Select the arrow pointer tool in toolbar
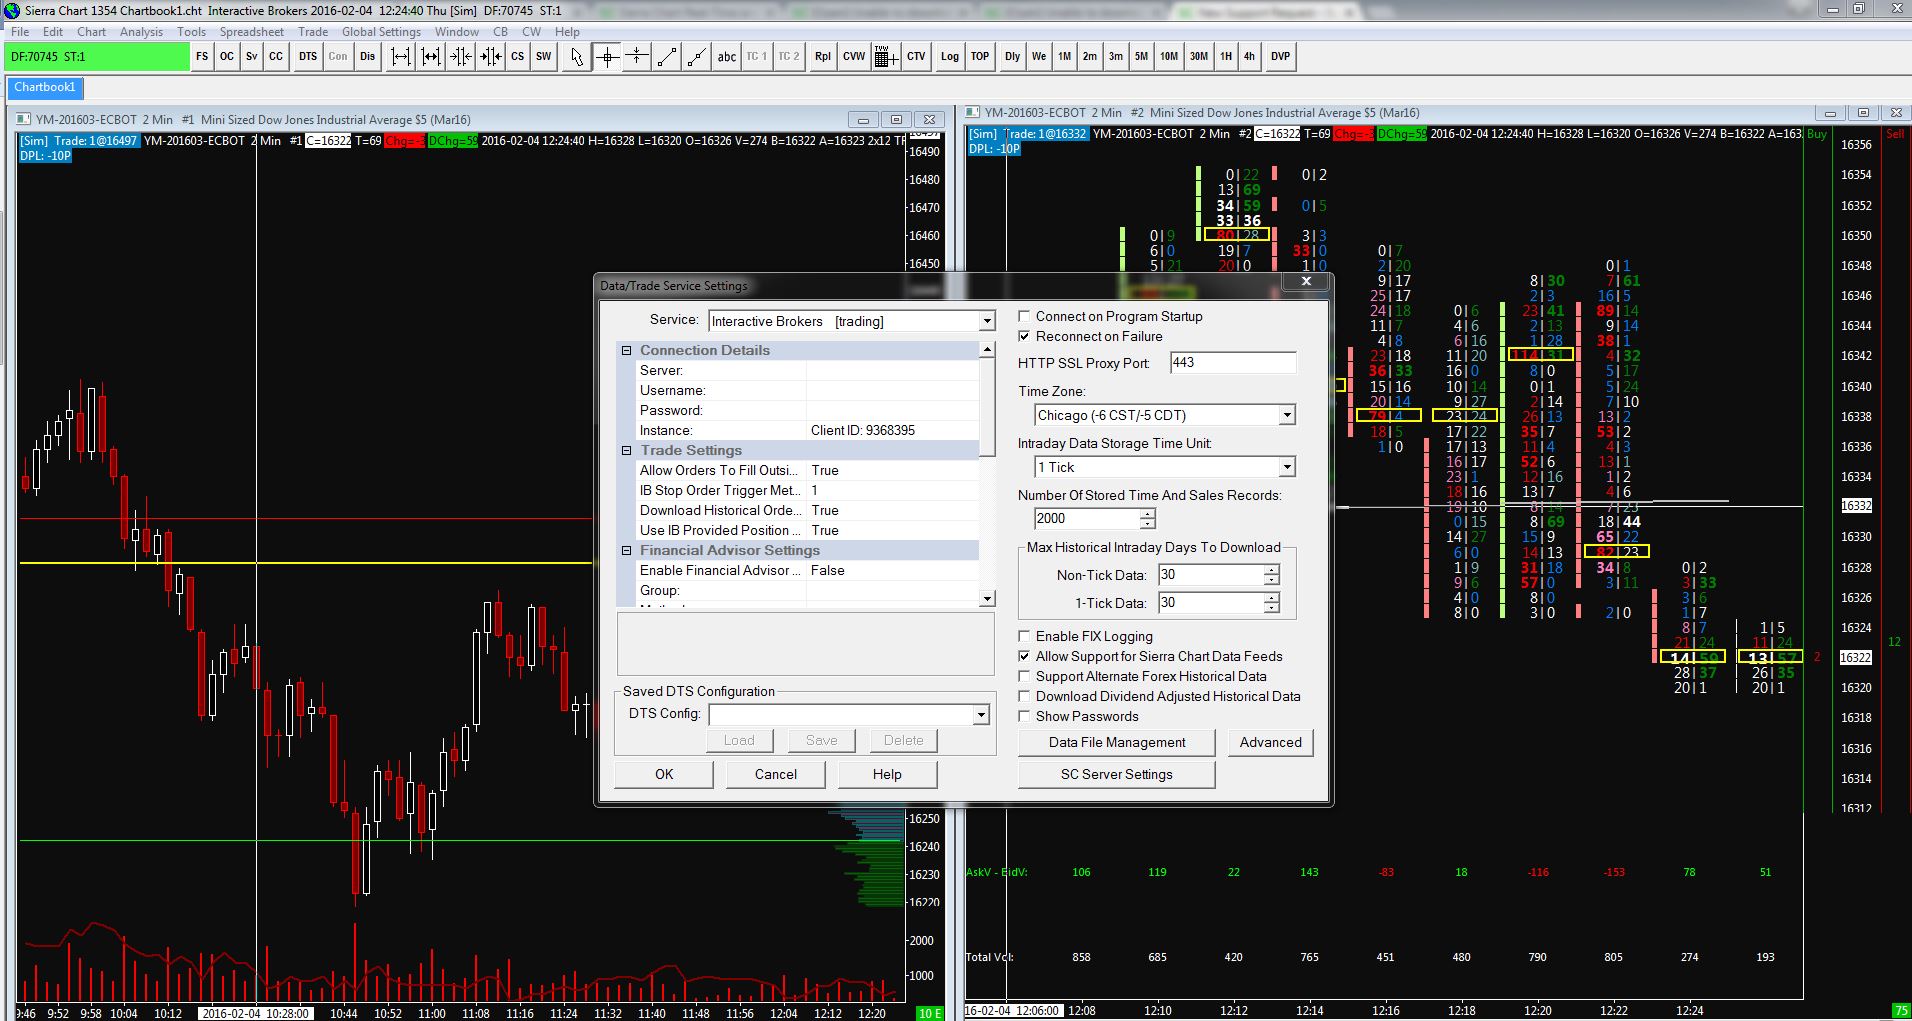1912x1021 pixels. pos(576,57)
